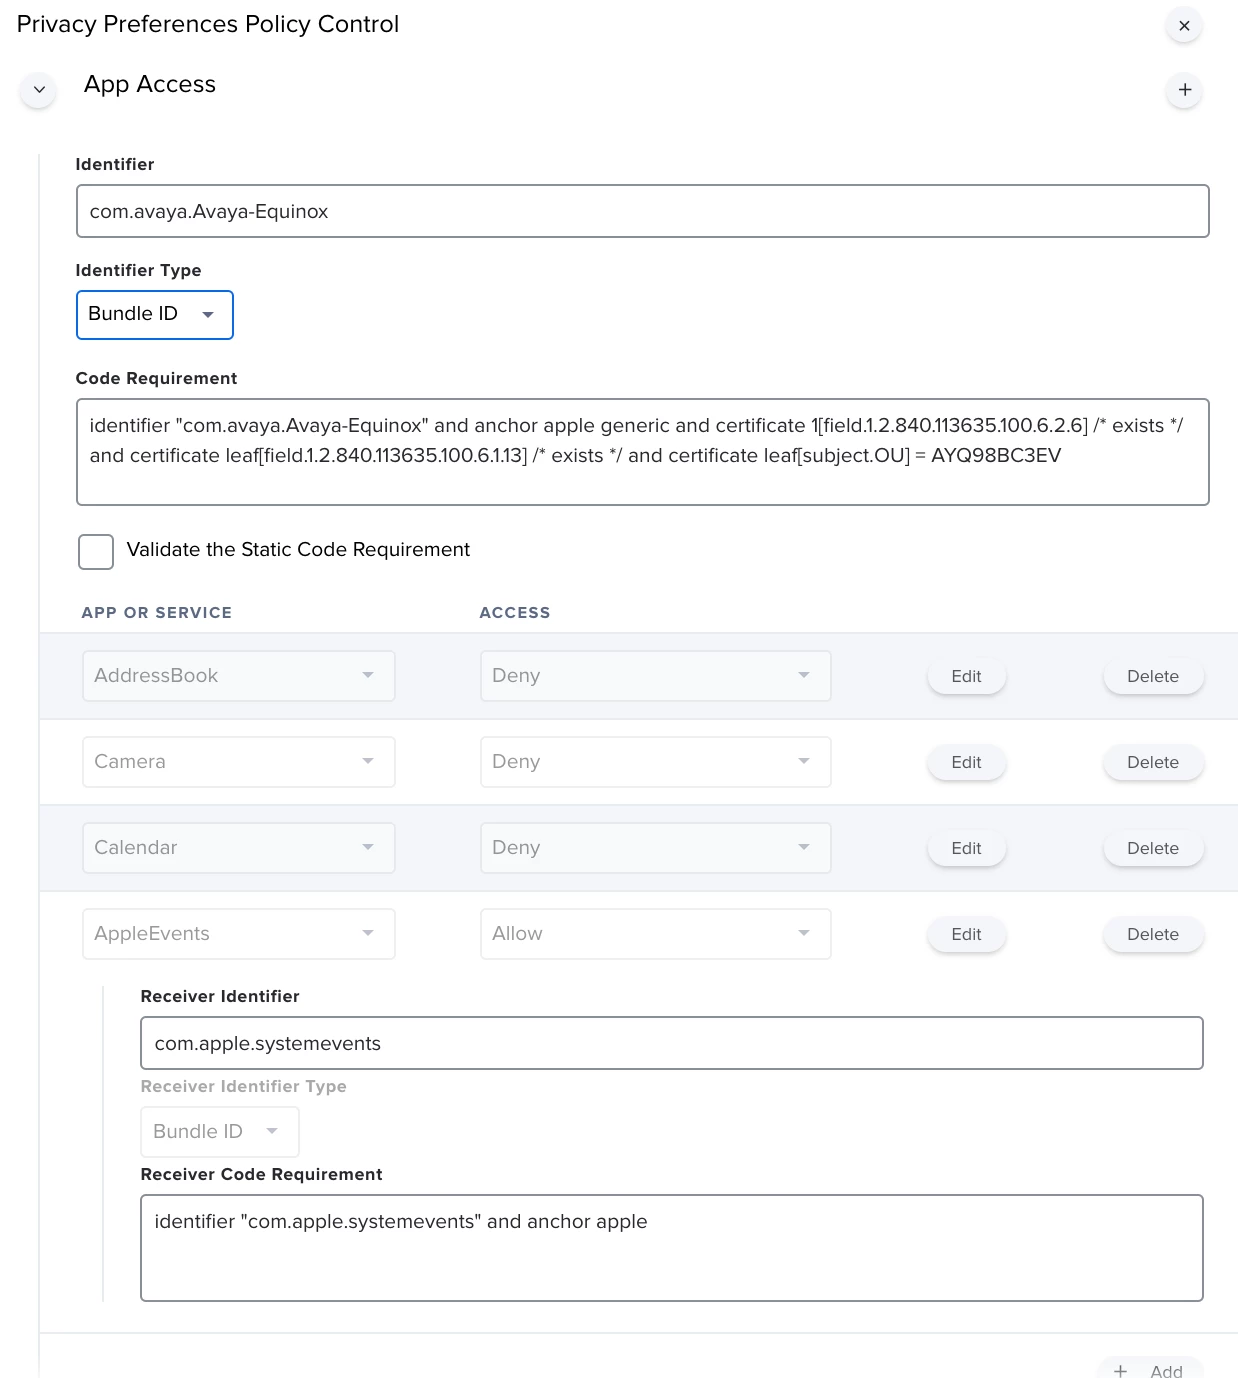Add a new App Access entry with plus icon

1184,90
